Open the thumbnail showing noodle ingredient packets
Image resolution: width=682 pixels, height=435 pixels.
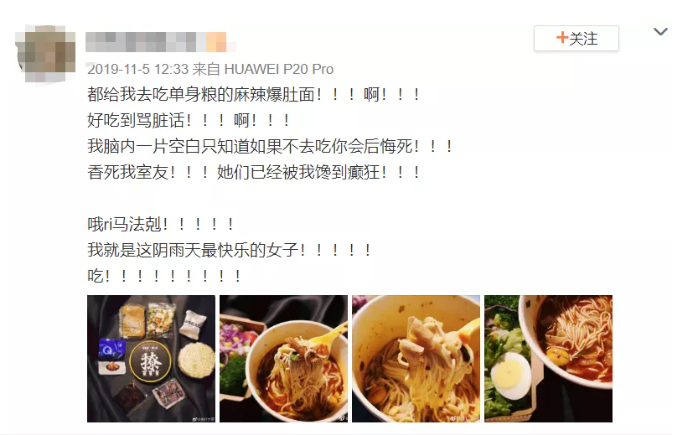coord(151,358)
